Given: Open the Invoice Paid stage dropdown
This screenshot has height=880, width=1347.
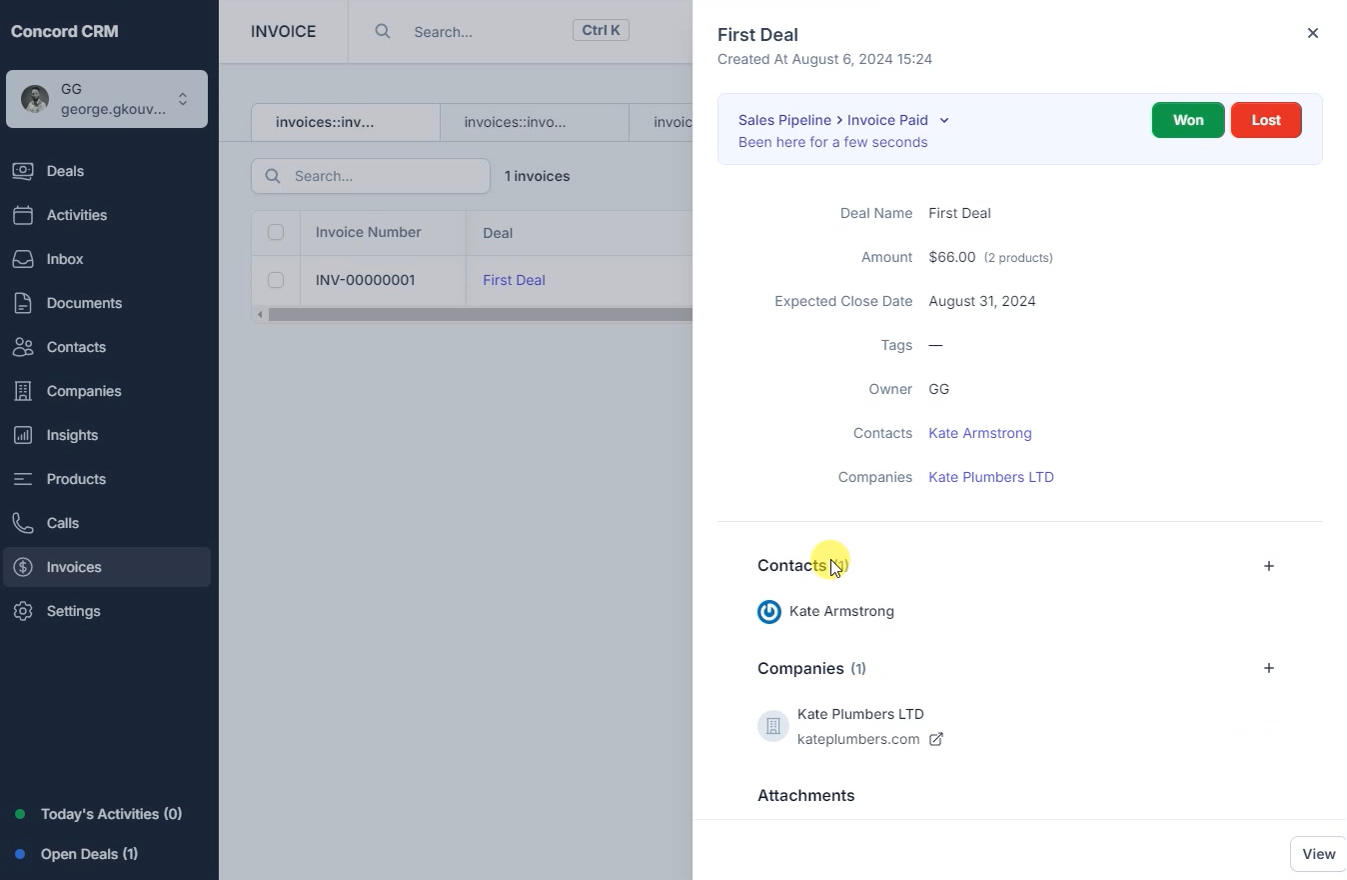Looking at the screenshot, I should [x=944, y=120].
